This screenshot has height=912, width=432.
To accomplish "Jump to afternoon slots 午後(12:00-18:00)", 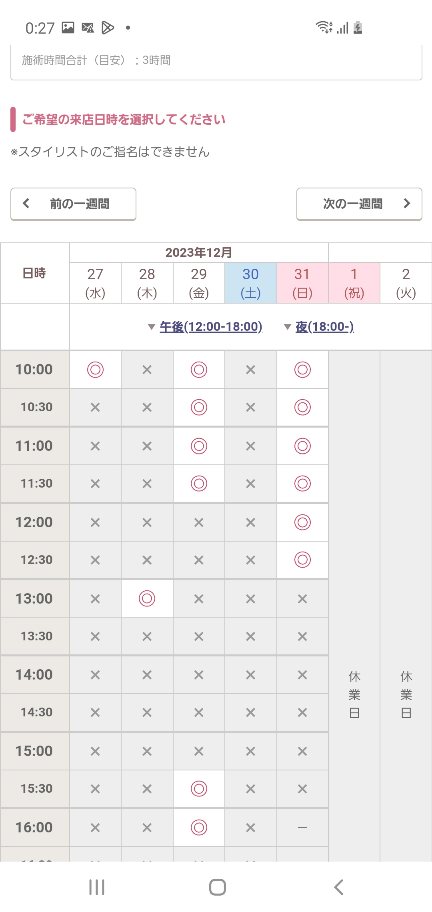I will coord(211,327).
